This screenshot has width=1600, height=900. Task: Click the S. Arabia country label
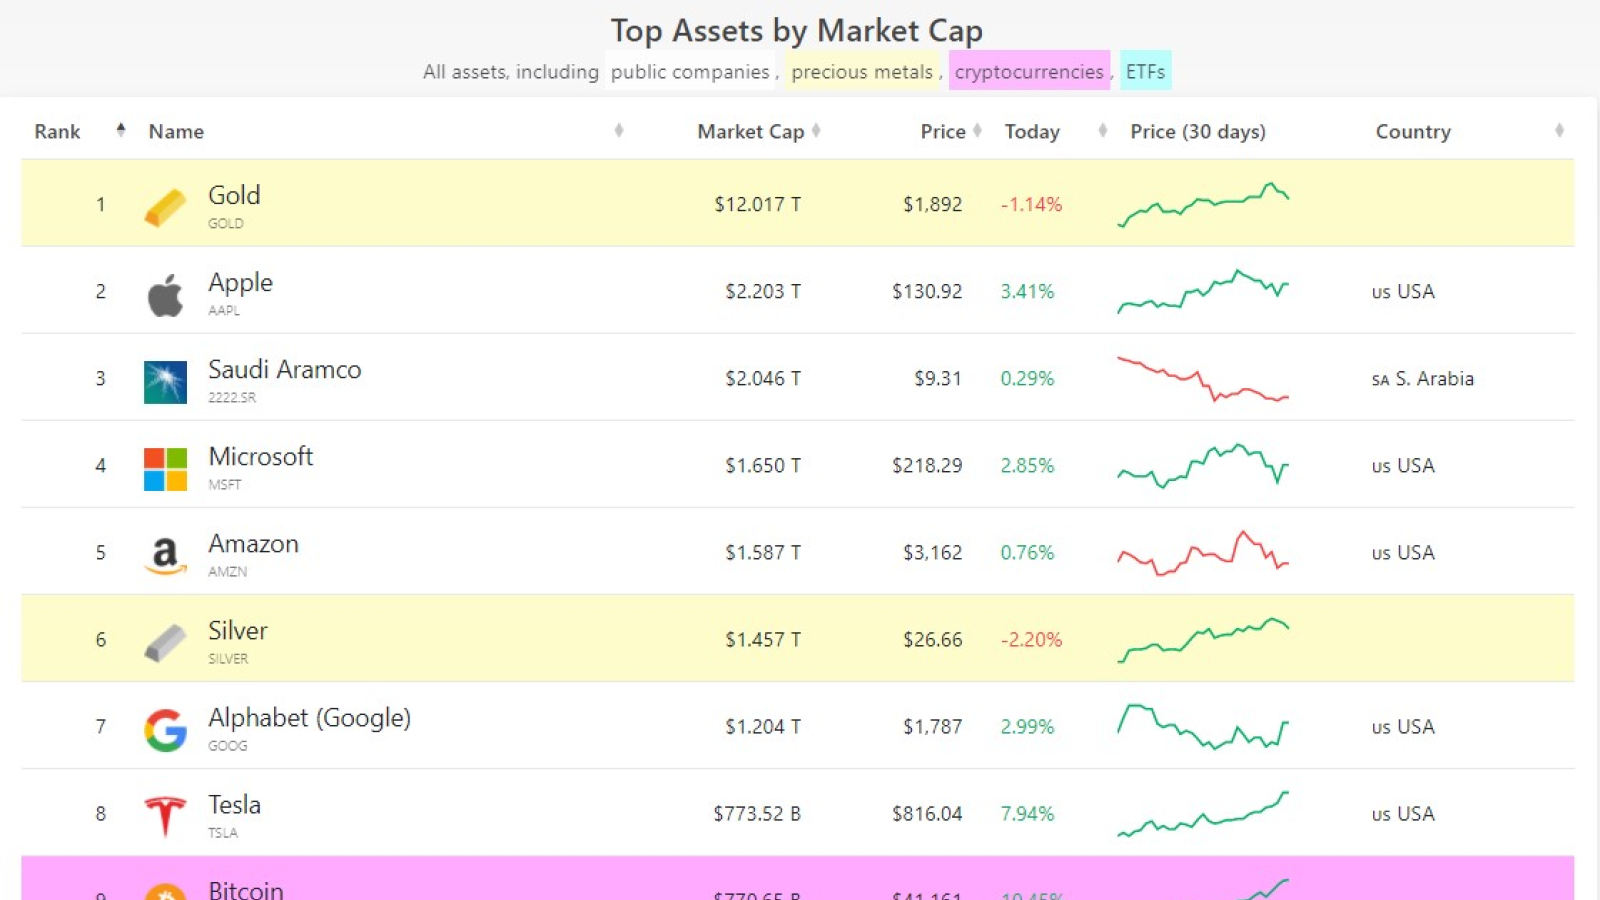[x=1422, y=378]
